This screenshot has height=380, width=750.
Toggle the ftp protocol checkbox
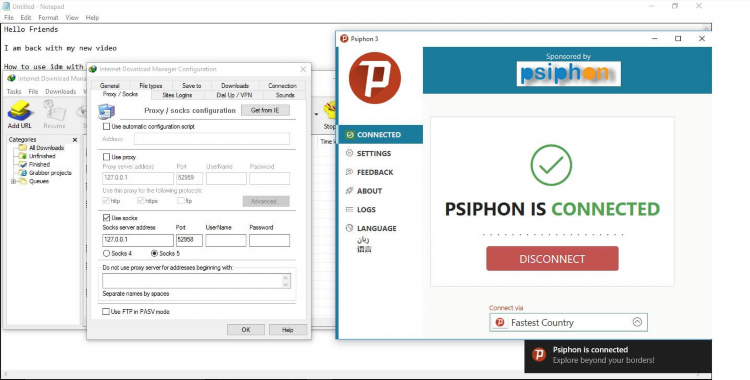click(x=181, y=201)
